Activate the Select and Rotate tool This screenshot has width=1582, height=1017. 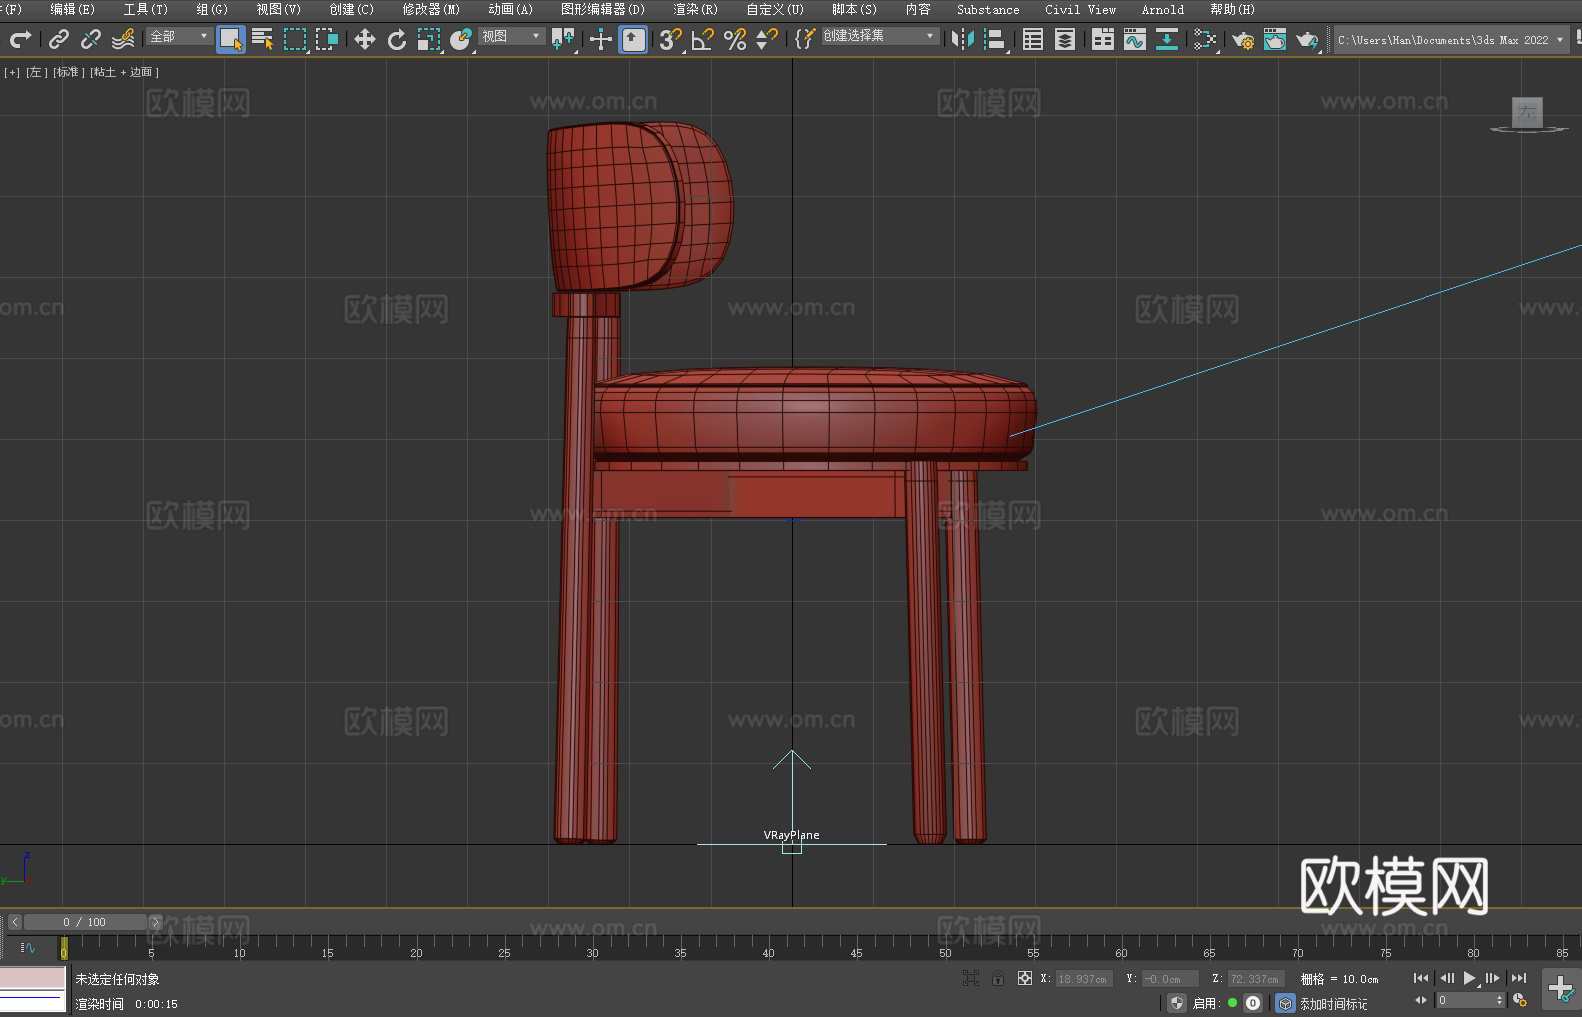tap(397, 39)
